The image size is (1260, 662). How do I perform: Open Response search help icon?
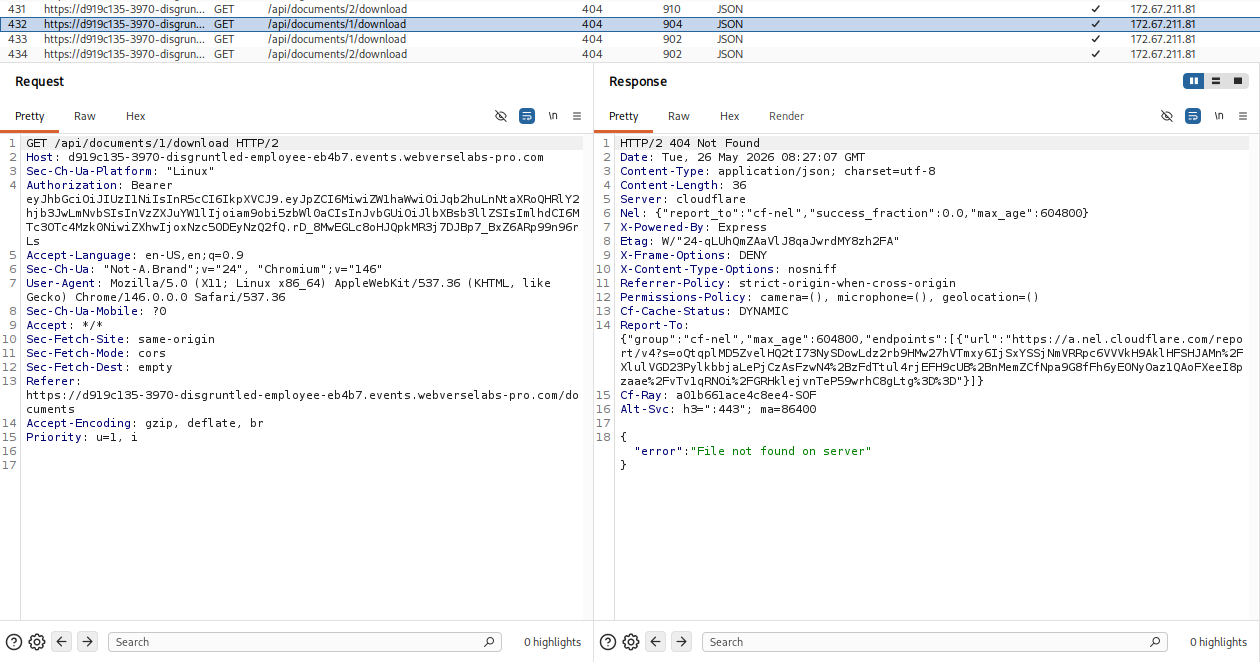click(608, 642)
